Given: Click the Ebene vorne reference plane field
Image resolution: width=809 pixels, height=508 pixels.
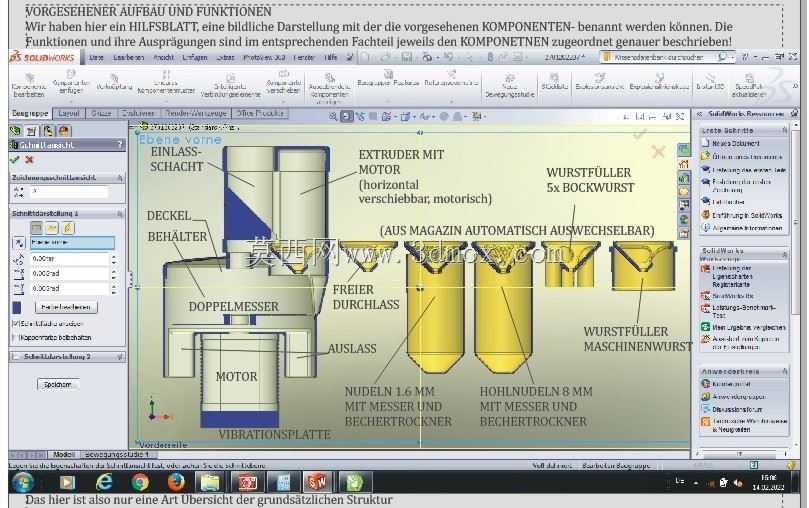Looking at the screenshot, I should [72, 242].
